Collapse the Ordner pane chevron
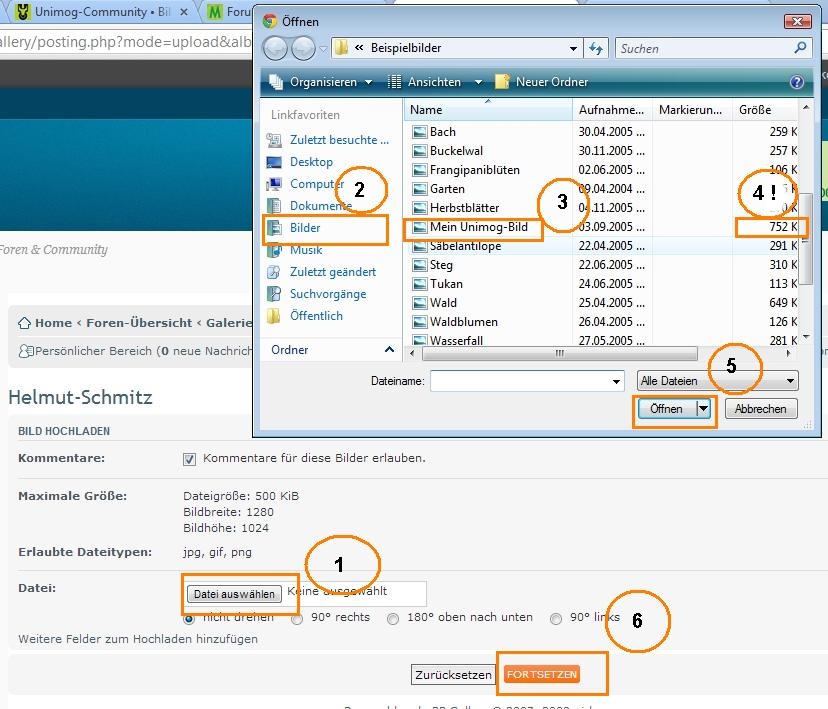Screen dimensions: 828x709 [x=390, y=350]
